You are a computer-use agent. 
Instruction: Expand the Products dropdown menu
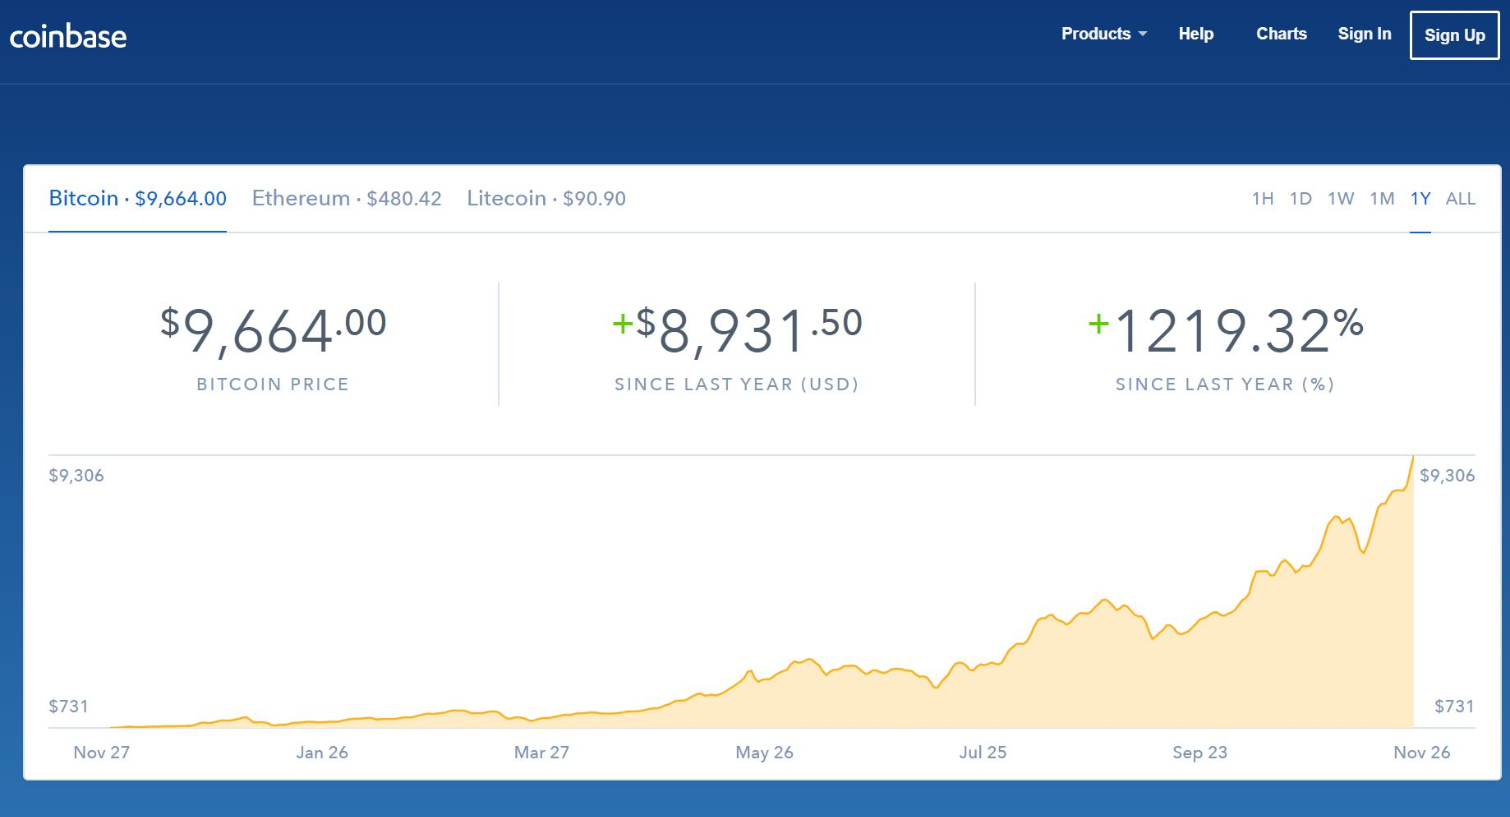(x=1104, y=34)
